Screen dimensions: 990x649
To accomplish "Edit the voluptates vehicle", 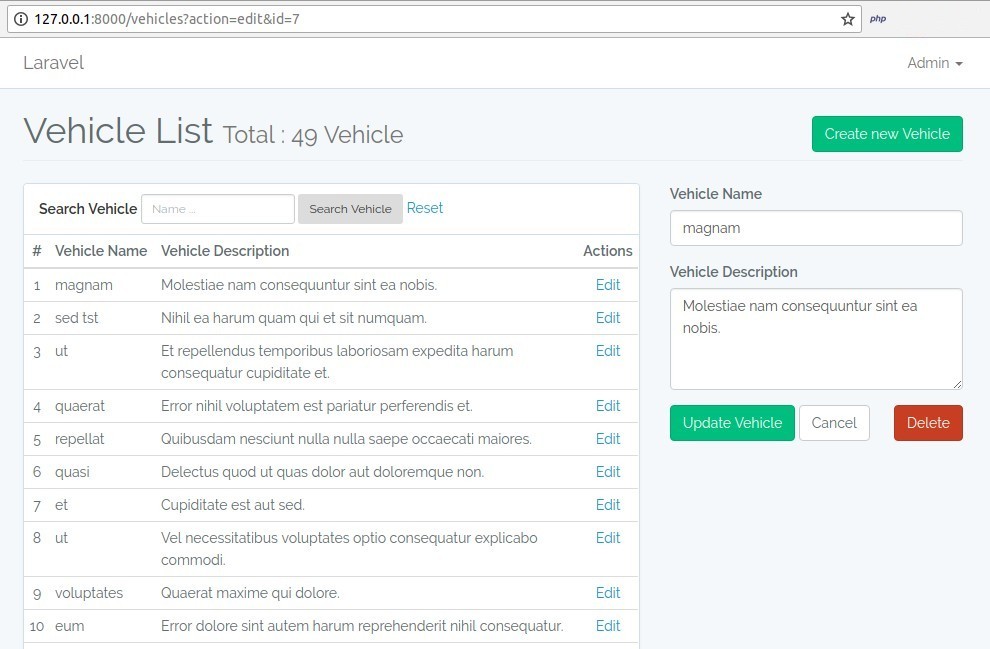I will tap(607, 593).
